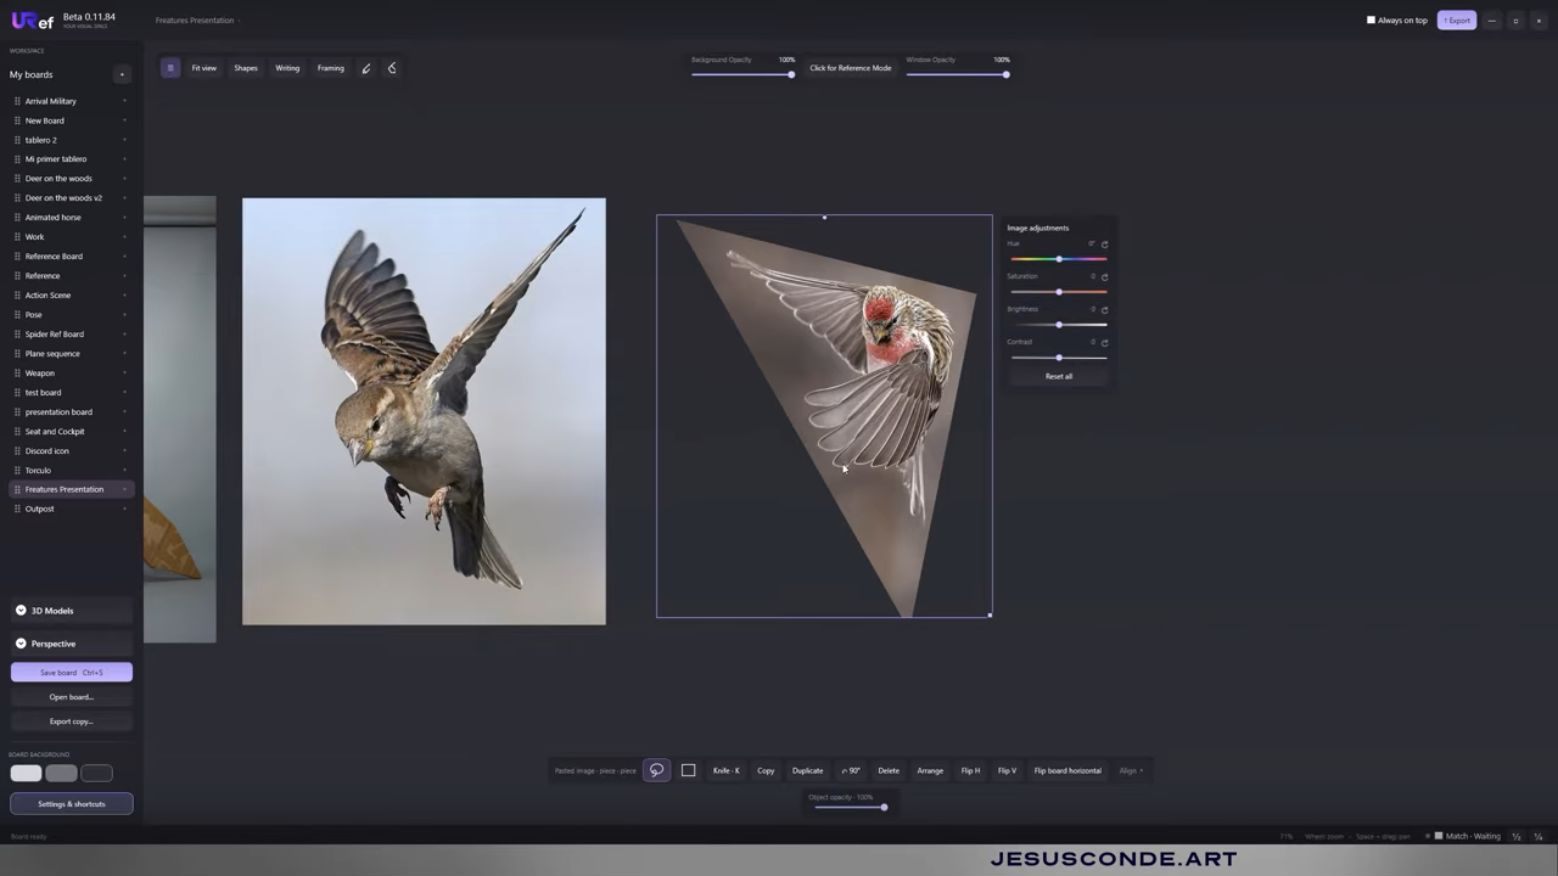The image size is (1558, 876).
Task: Open options arrow for Weapon board
Action: (x=124, y=373)
